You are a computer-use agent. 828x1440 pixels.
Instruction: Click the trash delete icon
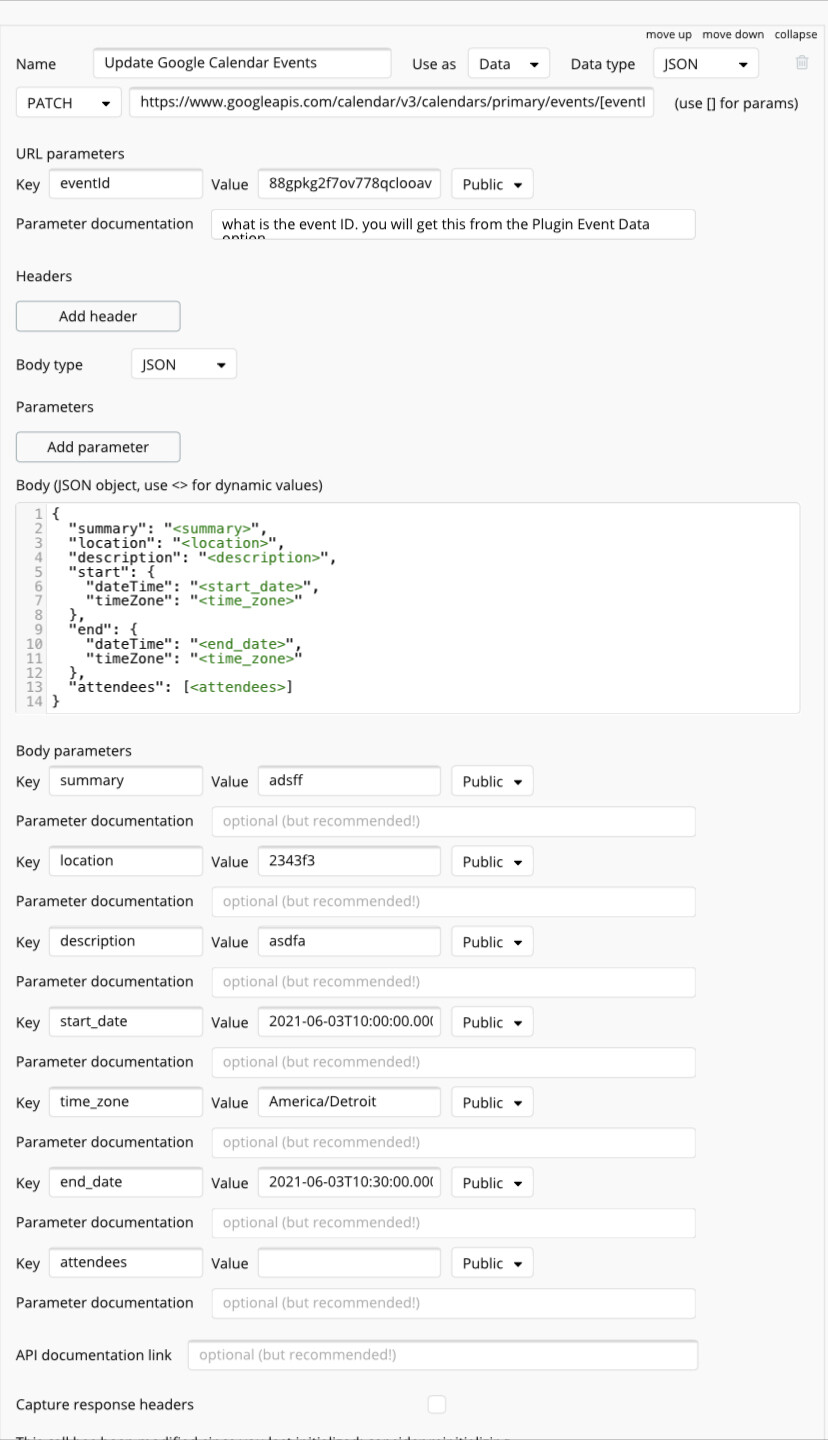click(x=801, y=63)
